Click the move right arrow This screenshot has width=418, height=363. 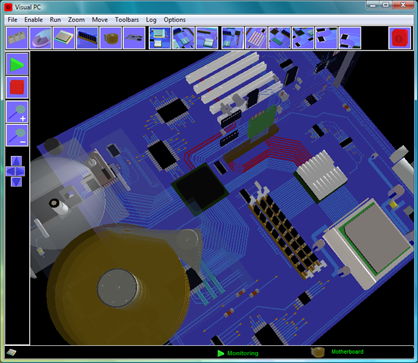pos(21,171)
